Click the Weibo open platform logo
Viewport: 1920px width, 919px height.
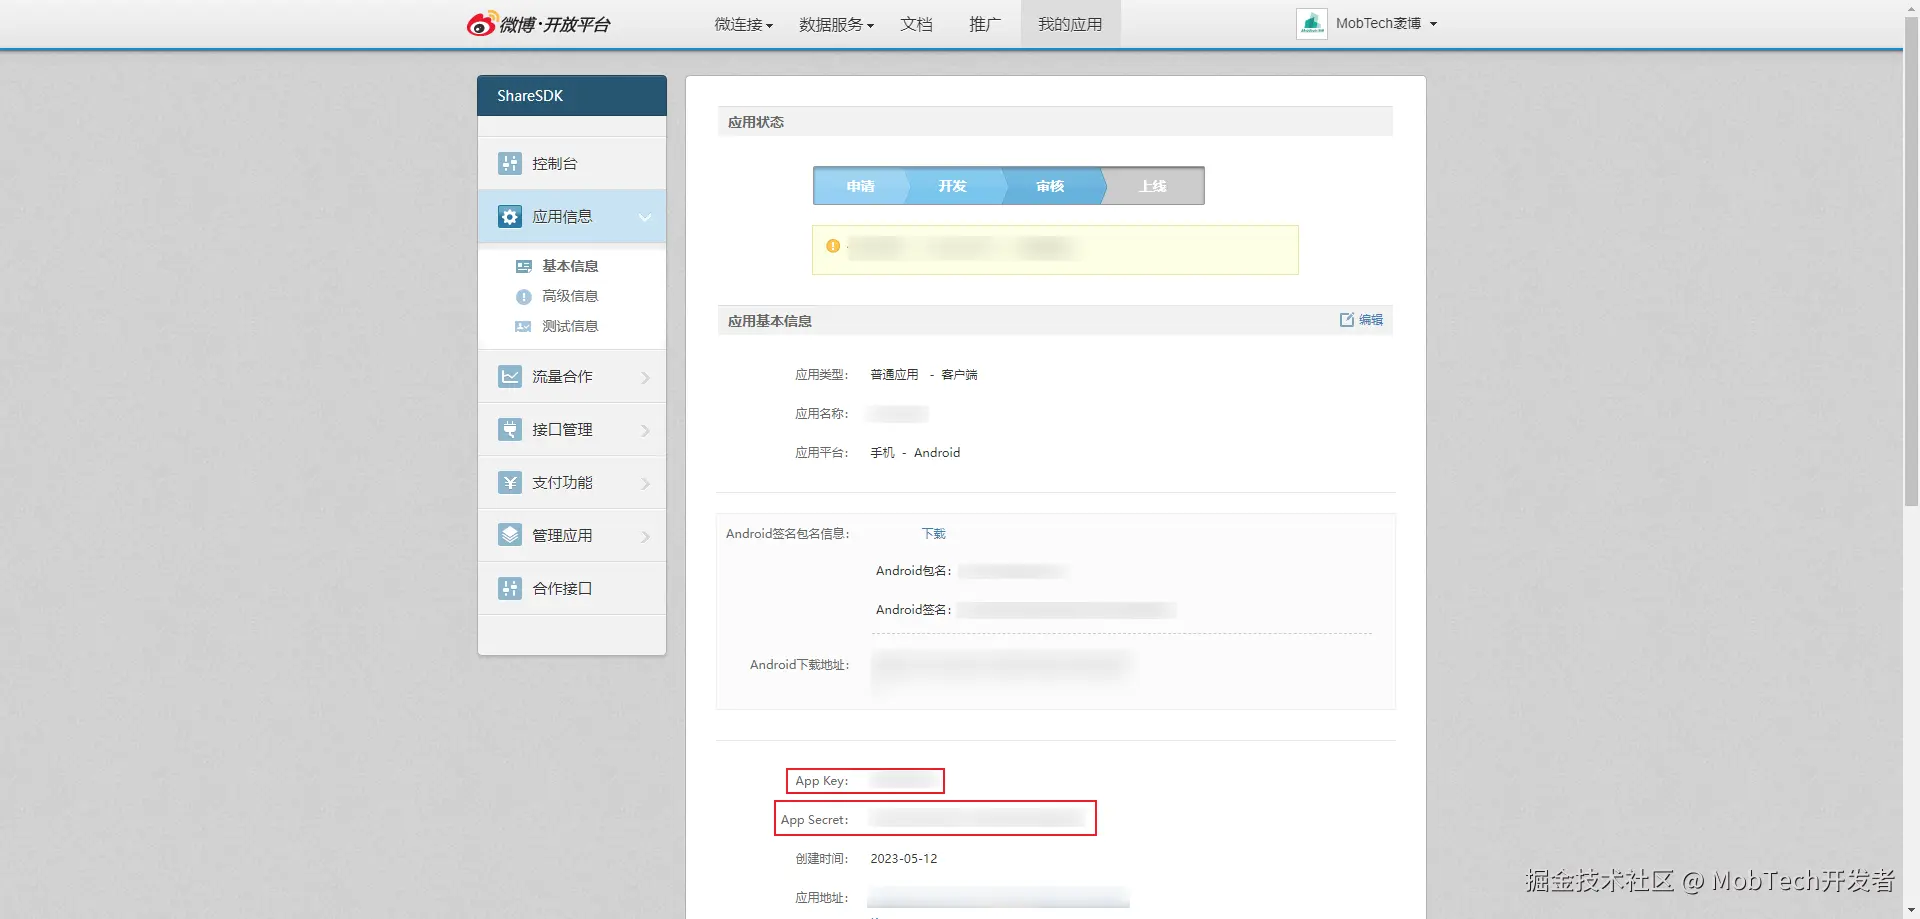tap(538, 24)
